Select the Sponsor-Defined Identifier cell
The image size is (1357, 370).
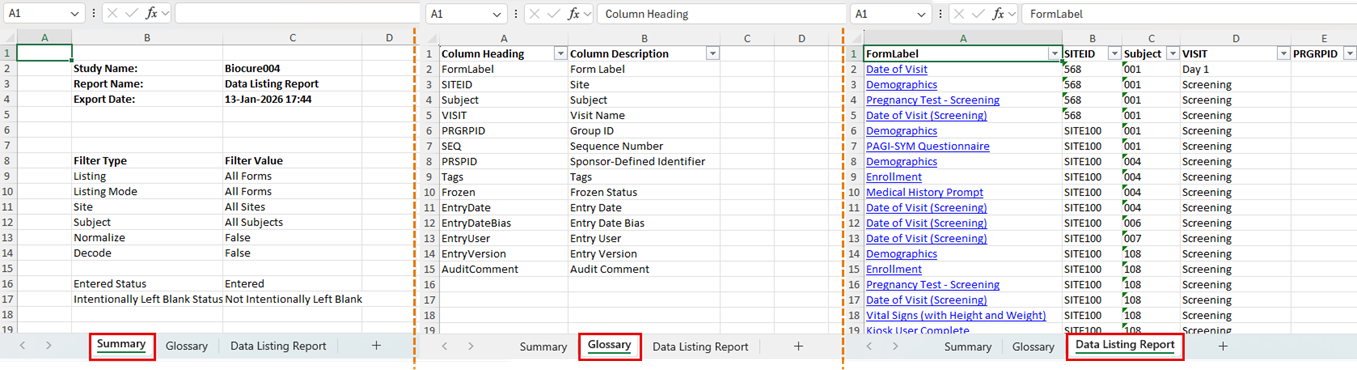644,161
